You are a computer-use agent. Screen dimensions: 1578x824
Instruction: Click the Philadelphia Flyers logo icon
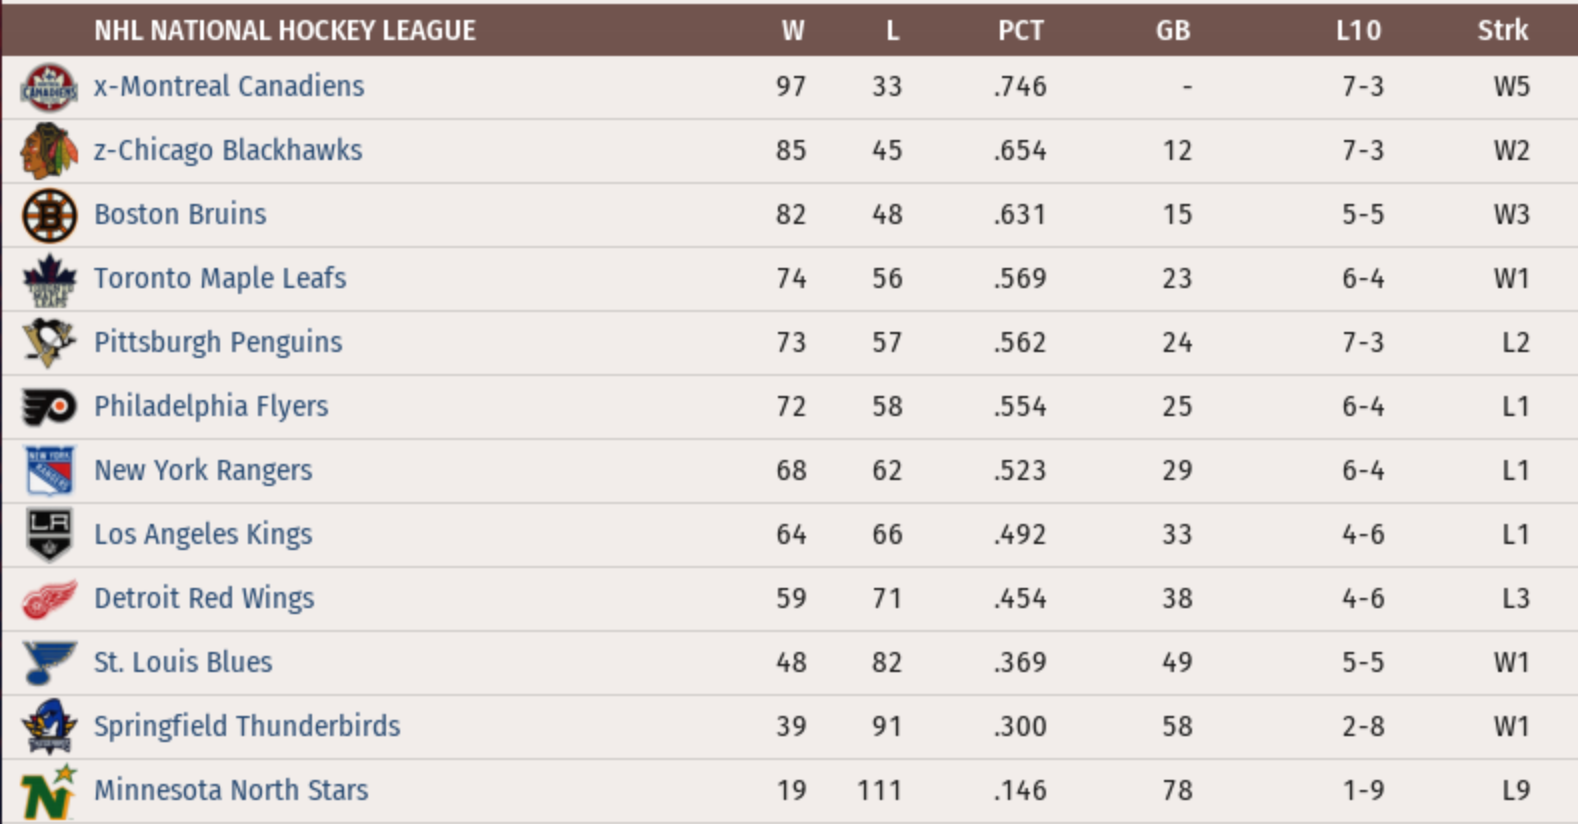point(49,407)
